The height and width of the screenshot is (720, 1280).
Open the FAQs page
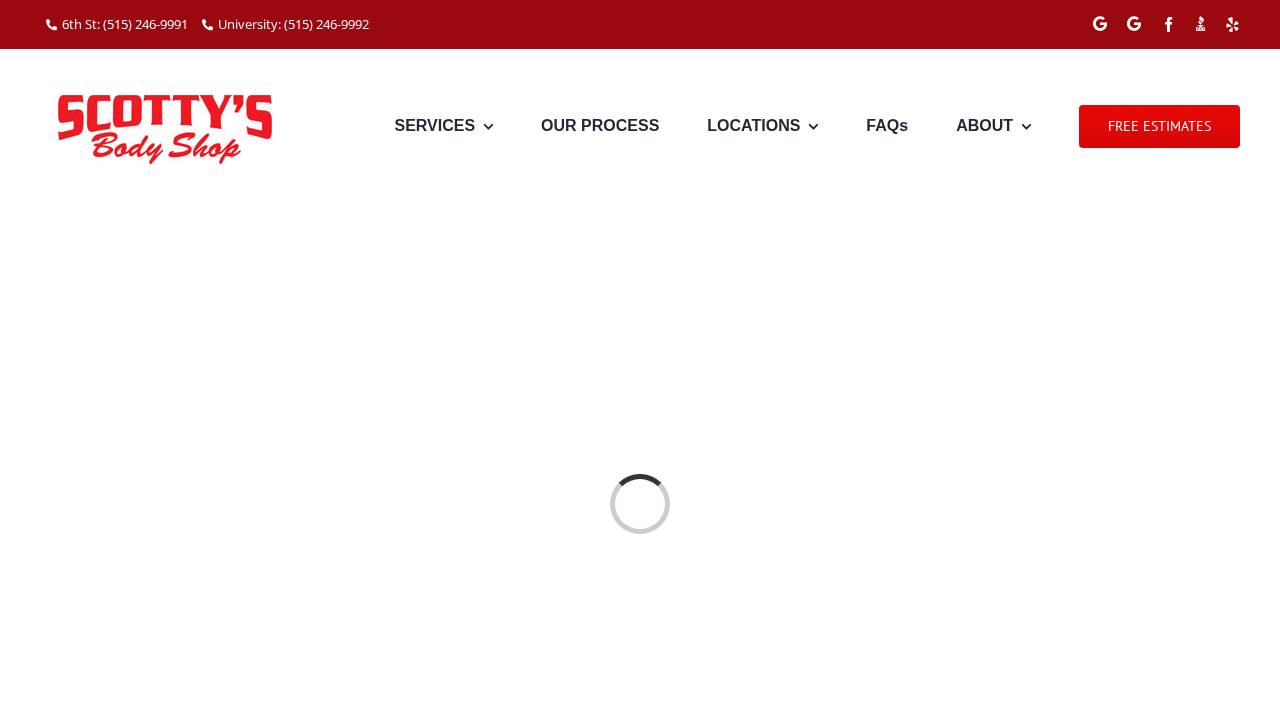[887, 126]
